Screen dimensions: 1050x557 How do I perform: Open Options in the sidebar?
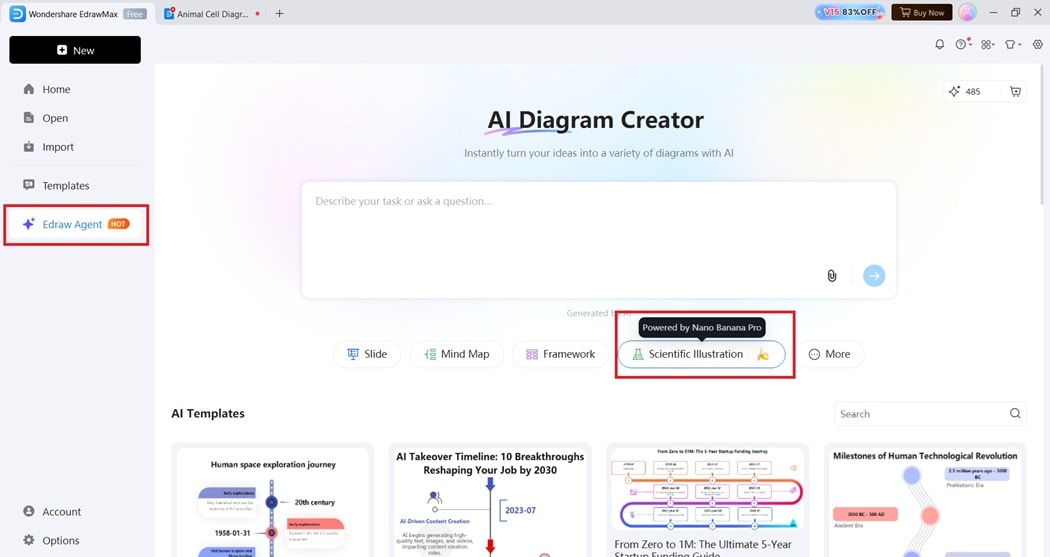60,540
